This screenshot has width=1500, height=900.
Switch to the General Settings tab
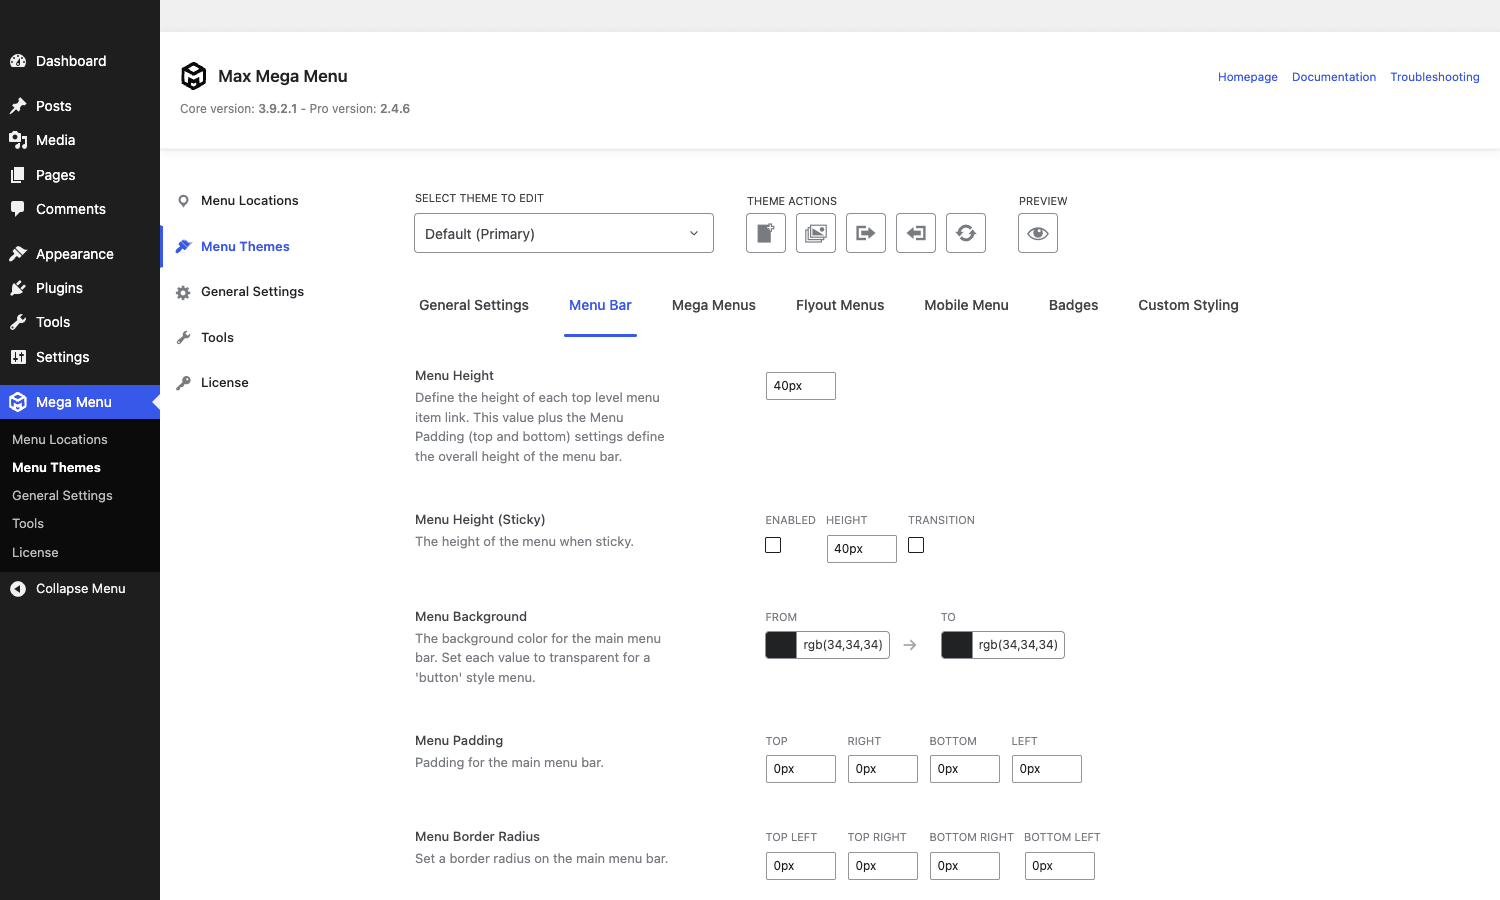(474, 305)
